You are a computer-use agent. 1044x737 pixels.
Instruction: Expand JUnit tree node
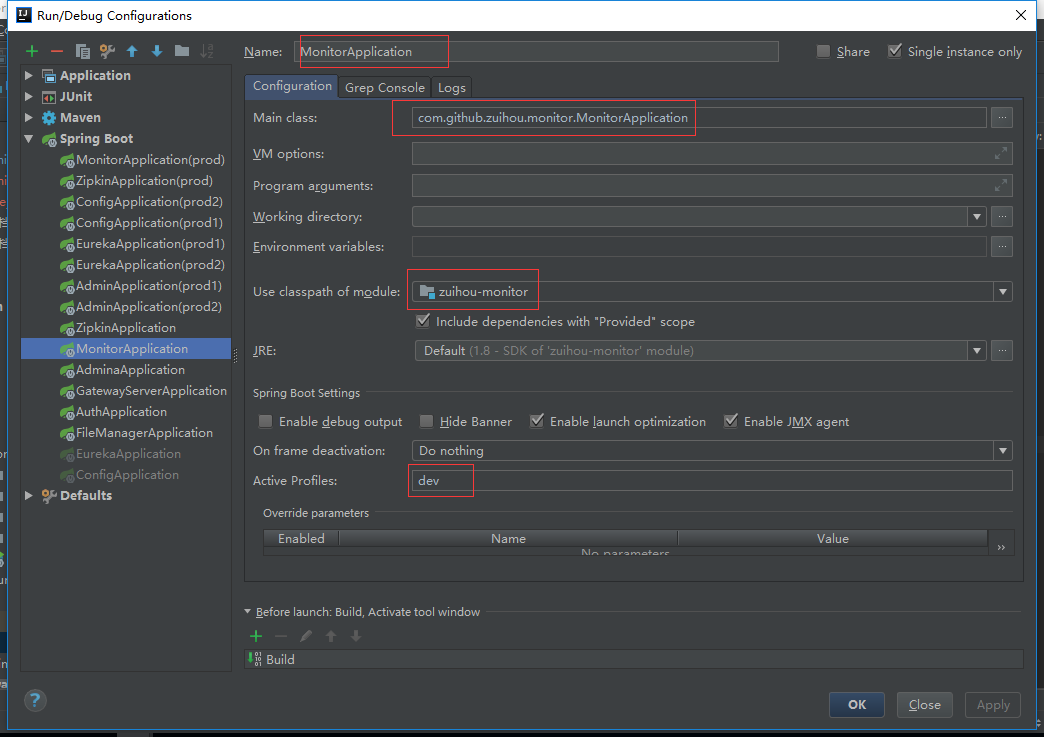tap(29, 97)
